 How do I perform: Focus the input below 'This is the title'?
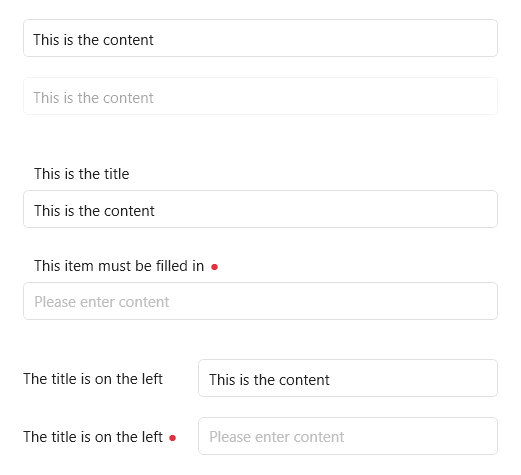[x=260, y=209]
